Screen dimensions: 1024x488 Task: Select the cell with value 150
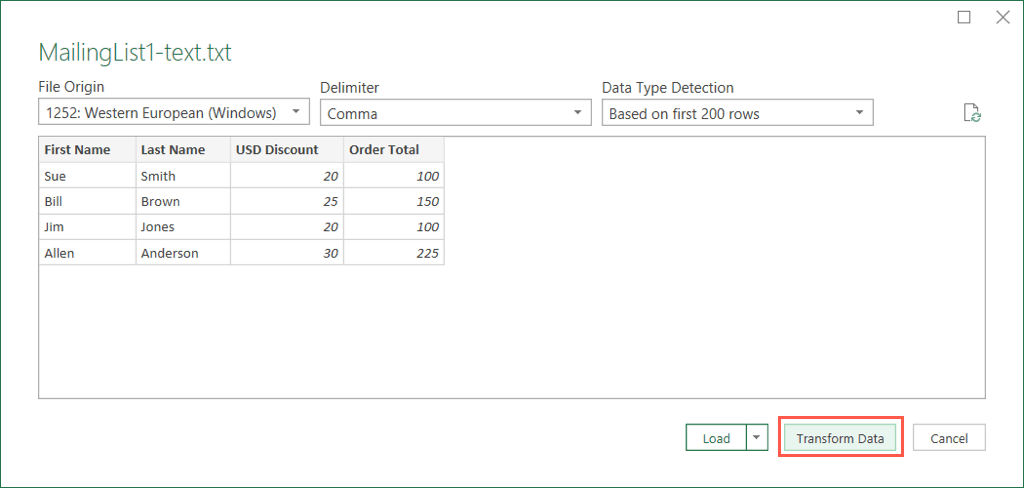coord(393,201)
